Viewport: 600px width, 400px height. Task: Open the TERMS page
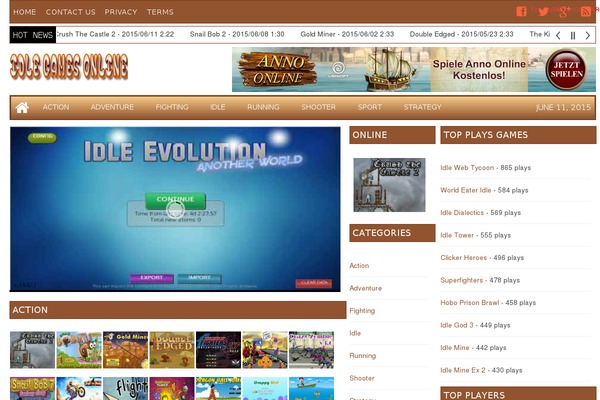pyautogui.click(x=160, y=12)
